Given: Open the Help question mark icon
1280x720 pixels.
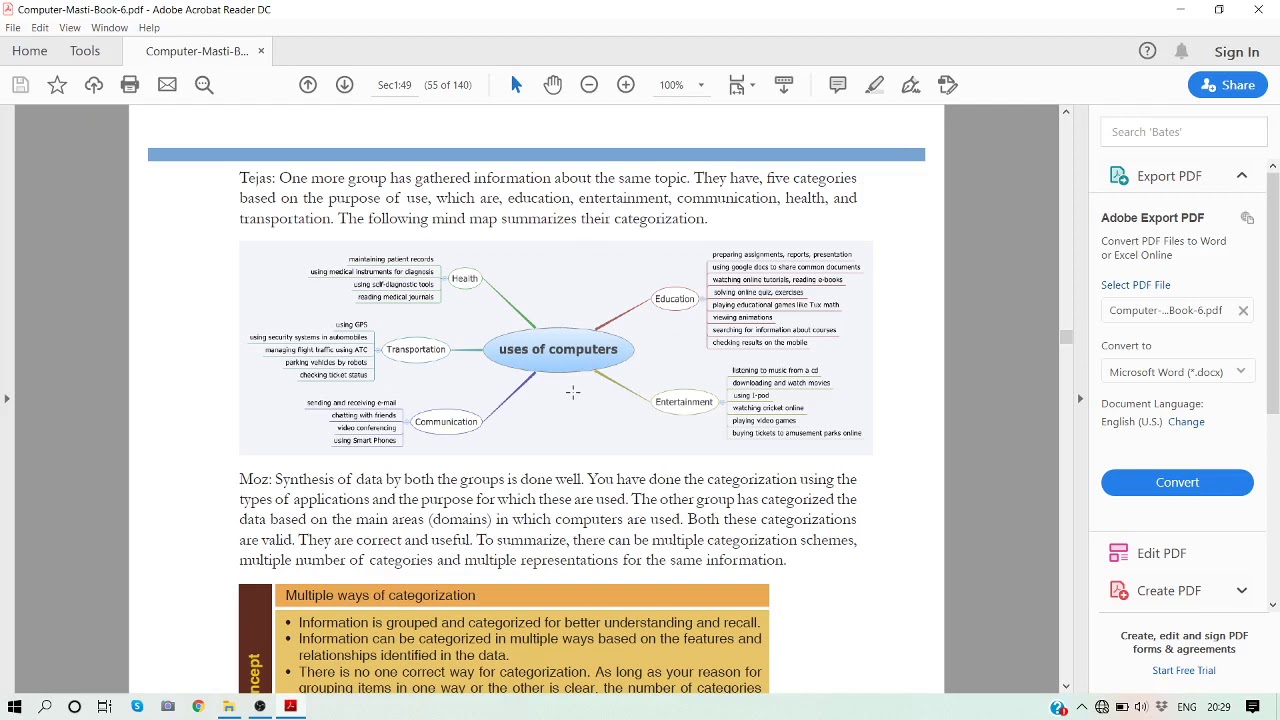Looking at the screenshot, I should pyautogui.click(x=1147, y=51).
